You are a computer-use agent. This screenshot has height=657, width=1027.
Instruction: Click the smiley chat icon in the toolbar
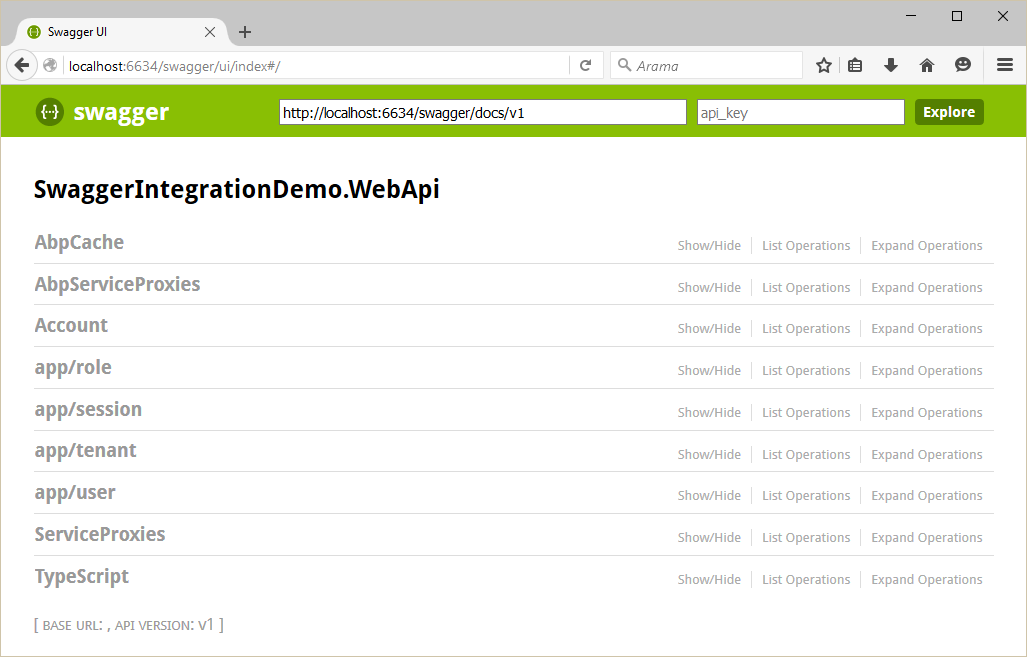(x=962, y=64)
